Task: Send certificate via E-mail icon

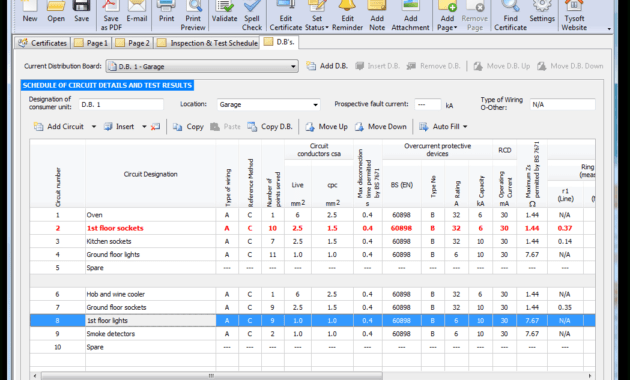Action: pyautogui.click(x=137, y=11)
